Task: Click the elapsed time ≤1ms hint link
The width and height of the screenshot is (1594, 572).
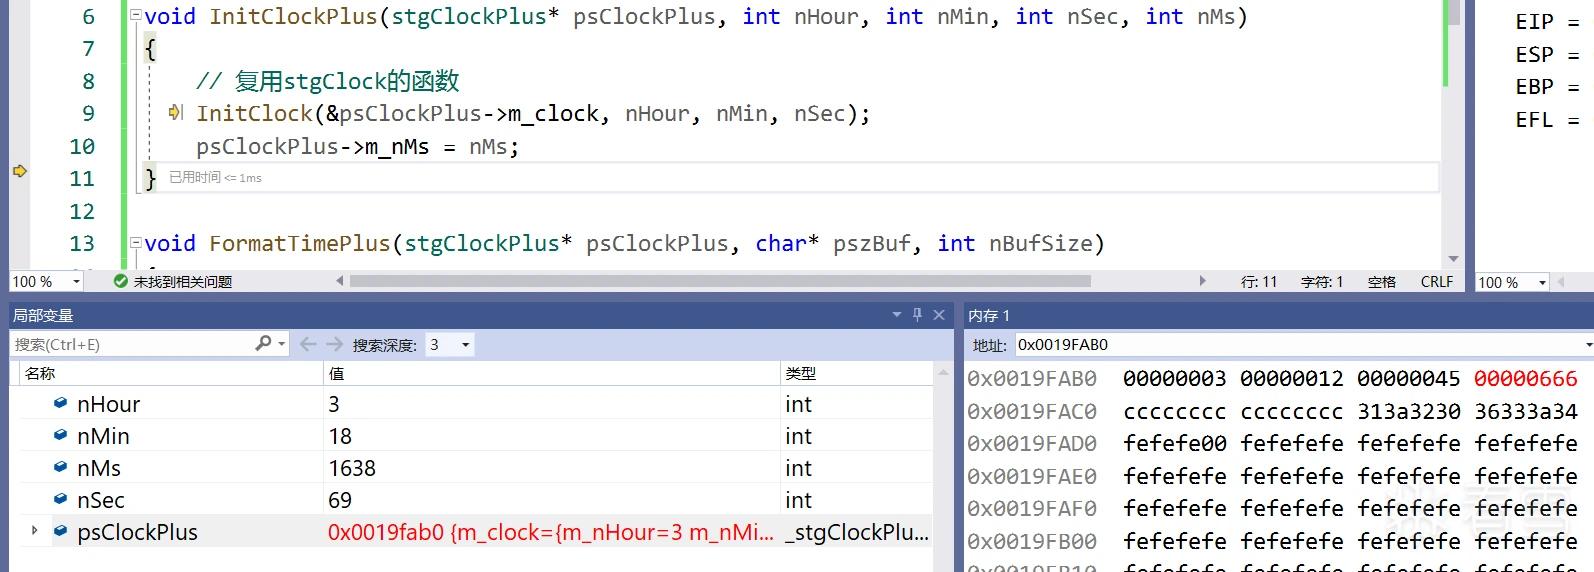Action: click(215, 177)
